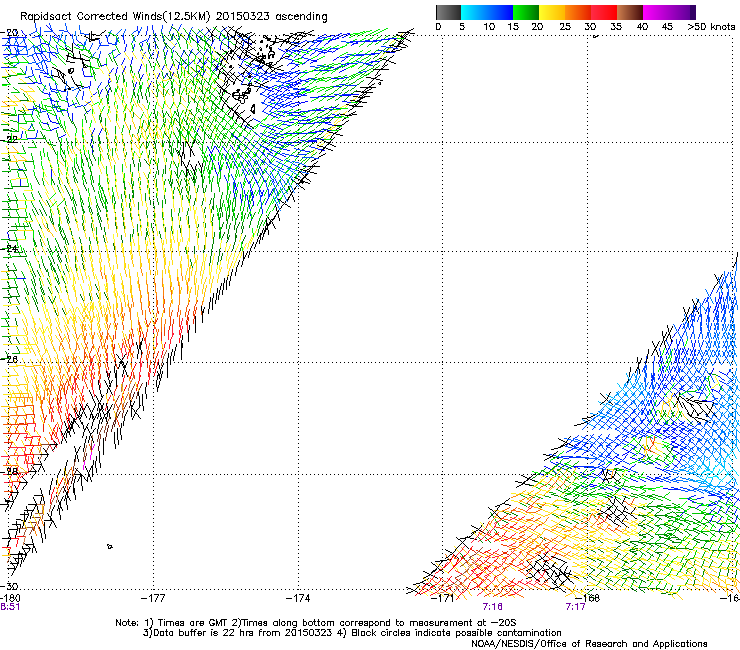This screenshot has height=650, width=740.
Task: Click the purple "7:16" time label
Action: click(492, 607)
